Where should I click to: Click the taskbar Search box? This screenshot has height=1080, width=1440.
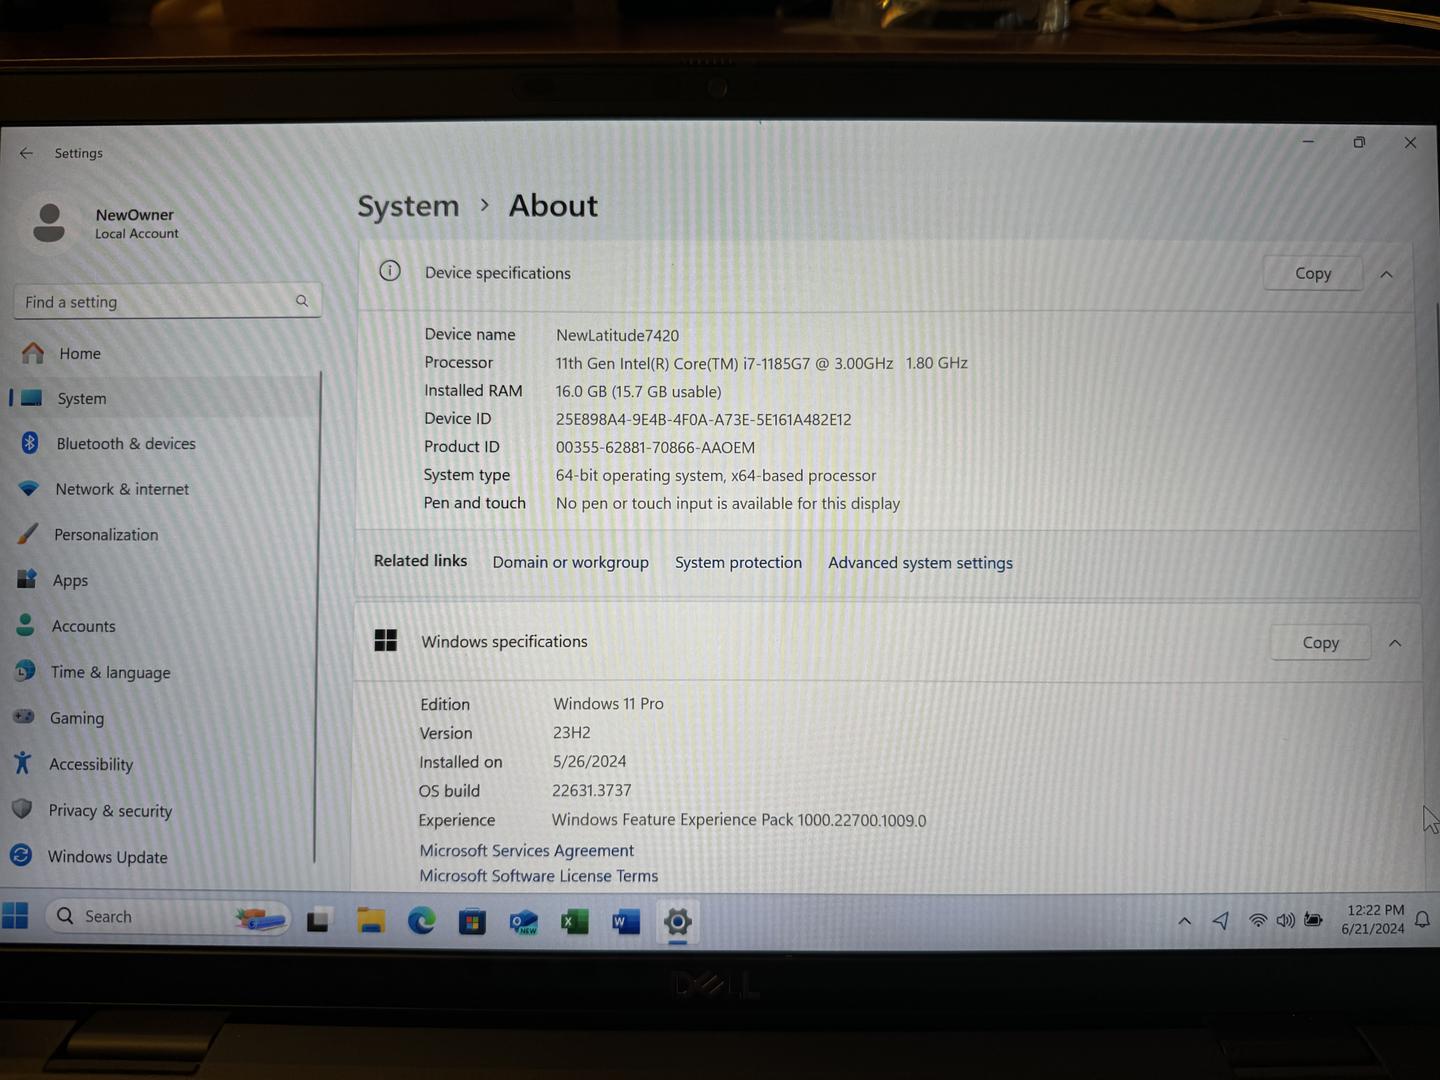point(168,916)
